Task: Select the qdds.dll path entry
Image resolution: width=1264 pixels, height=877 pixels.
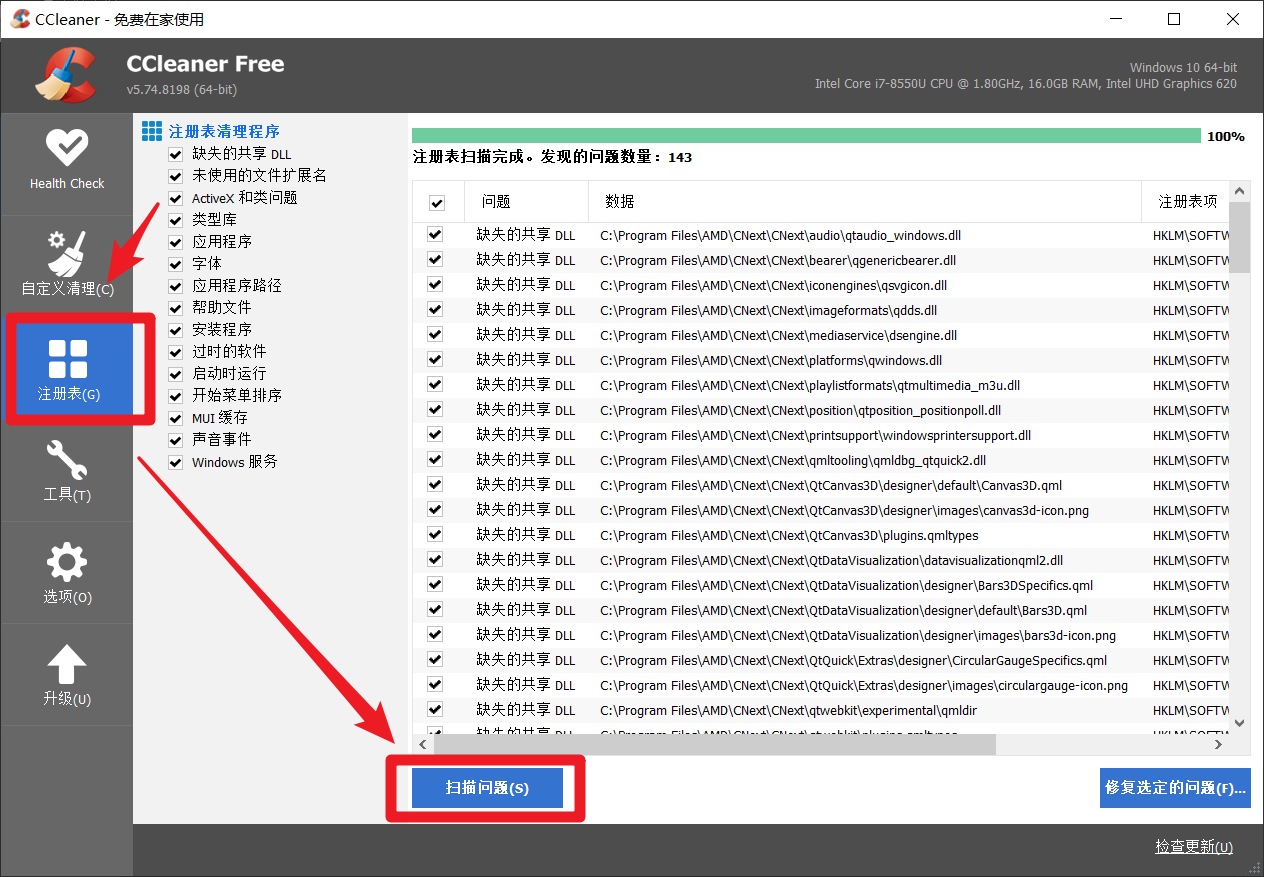Action: [768, 311]
